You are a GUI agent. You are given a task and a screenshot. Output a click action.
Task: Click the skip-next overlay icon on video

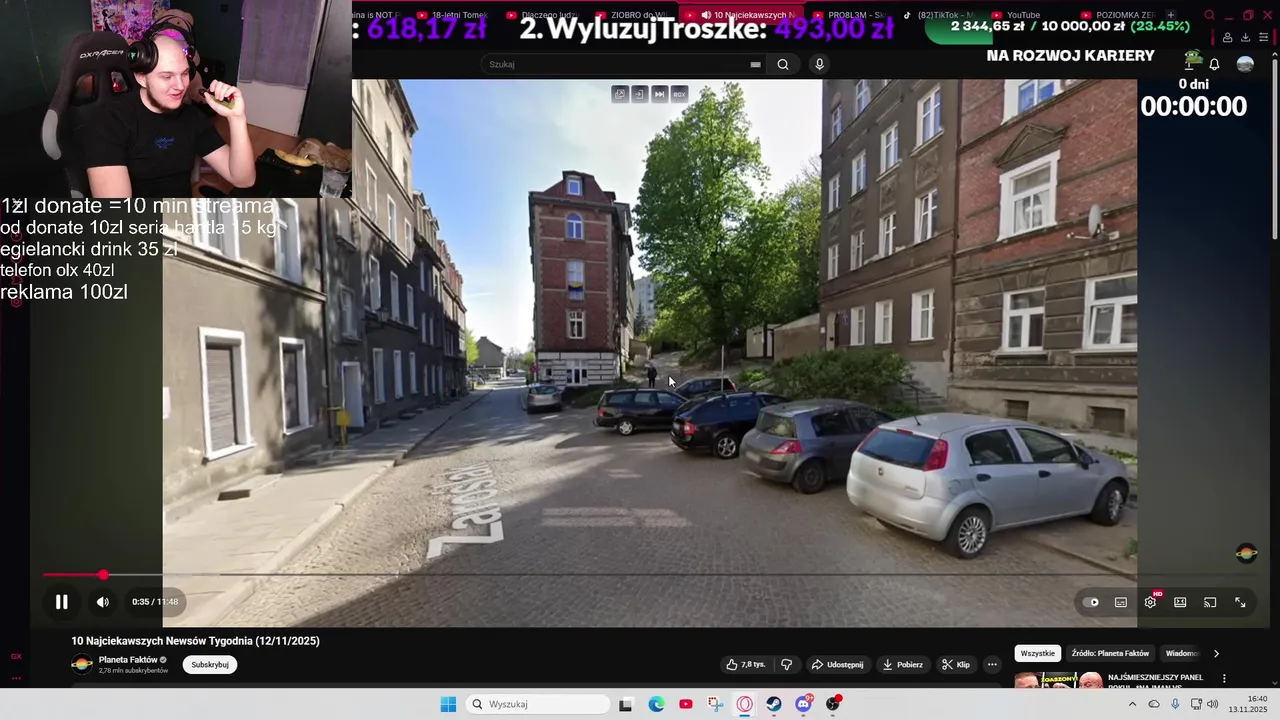coord(659,94)
